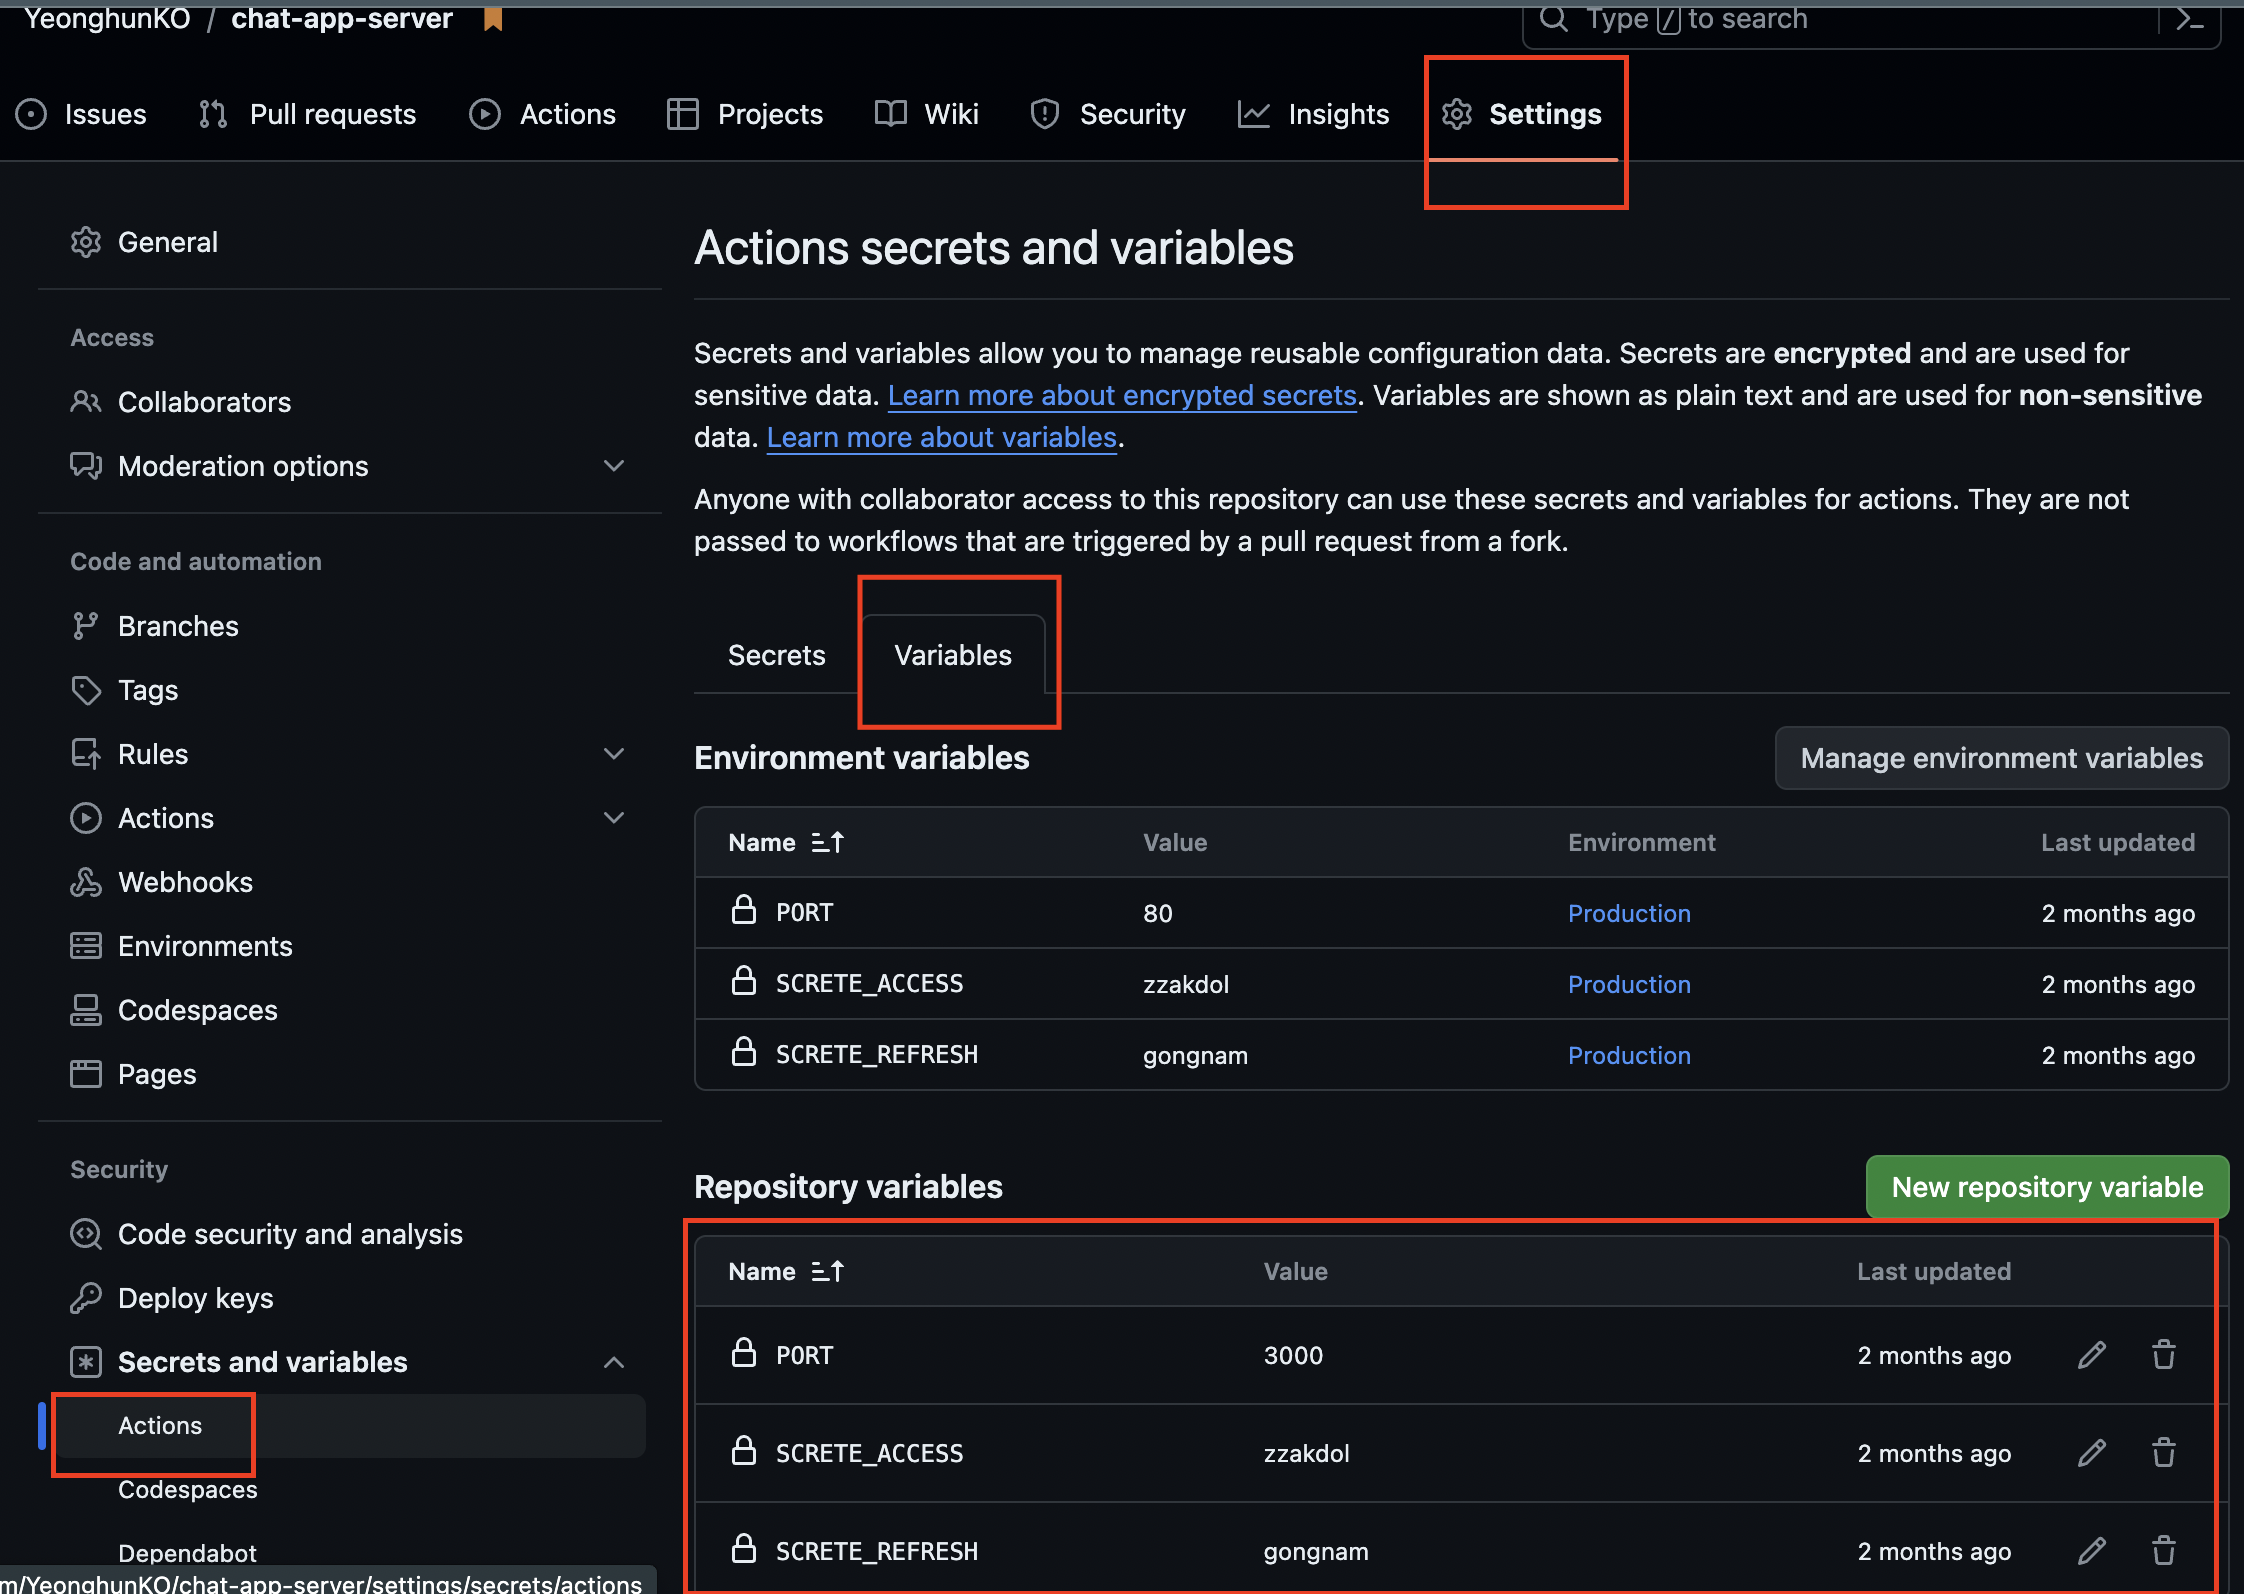Expand the sidebar Actions section chevron
This screenshot has width=2244, height=1594.
(614, 818)
